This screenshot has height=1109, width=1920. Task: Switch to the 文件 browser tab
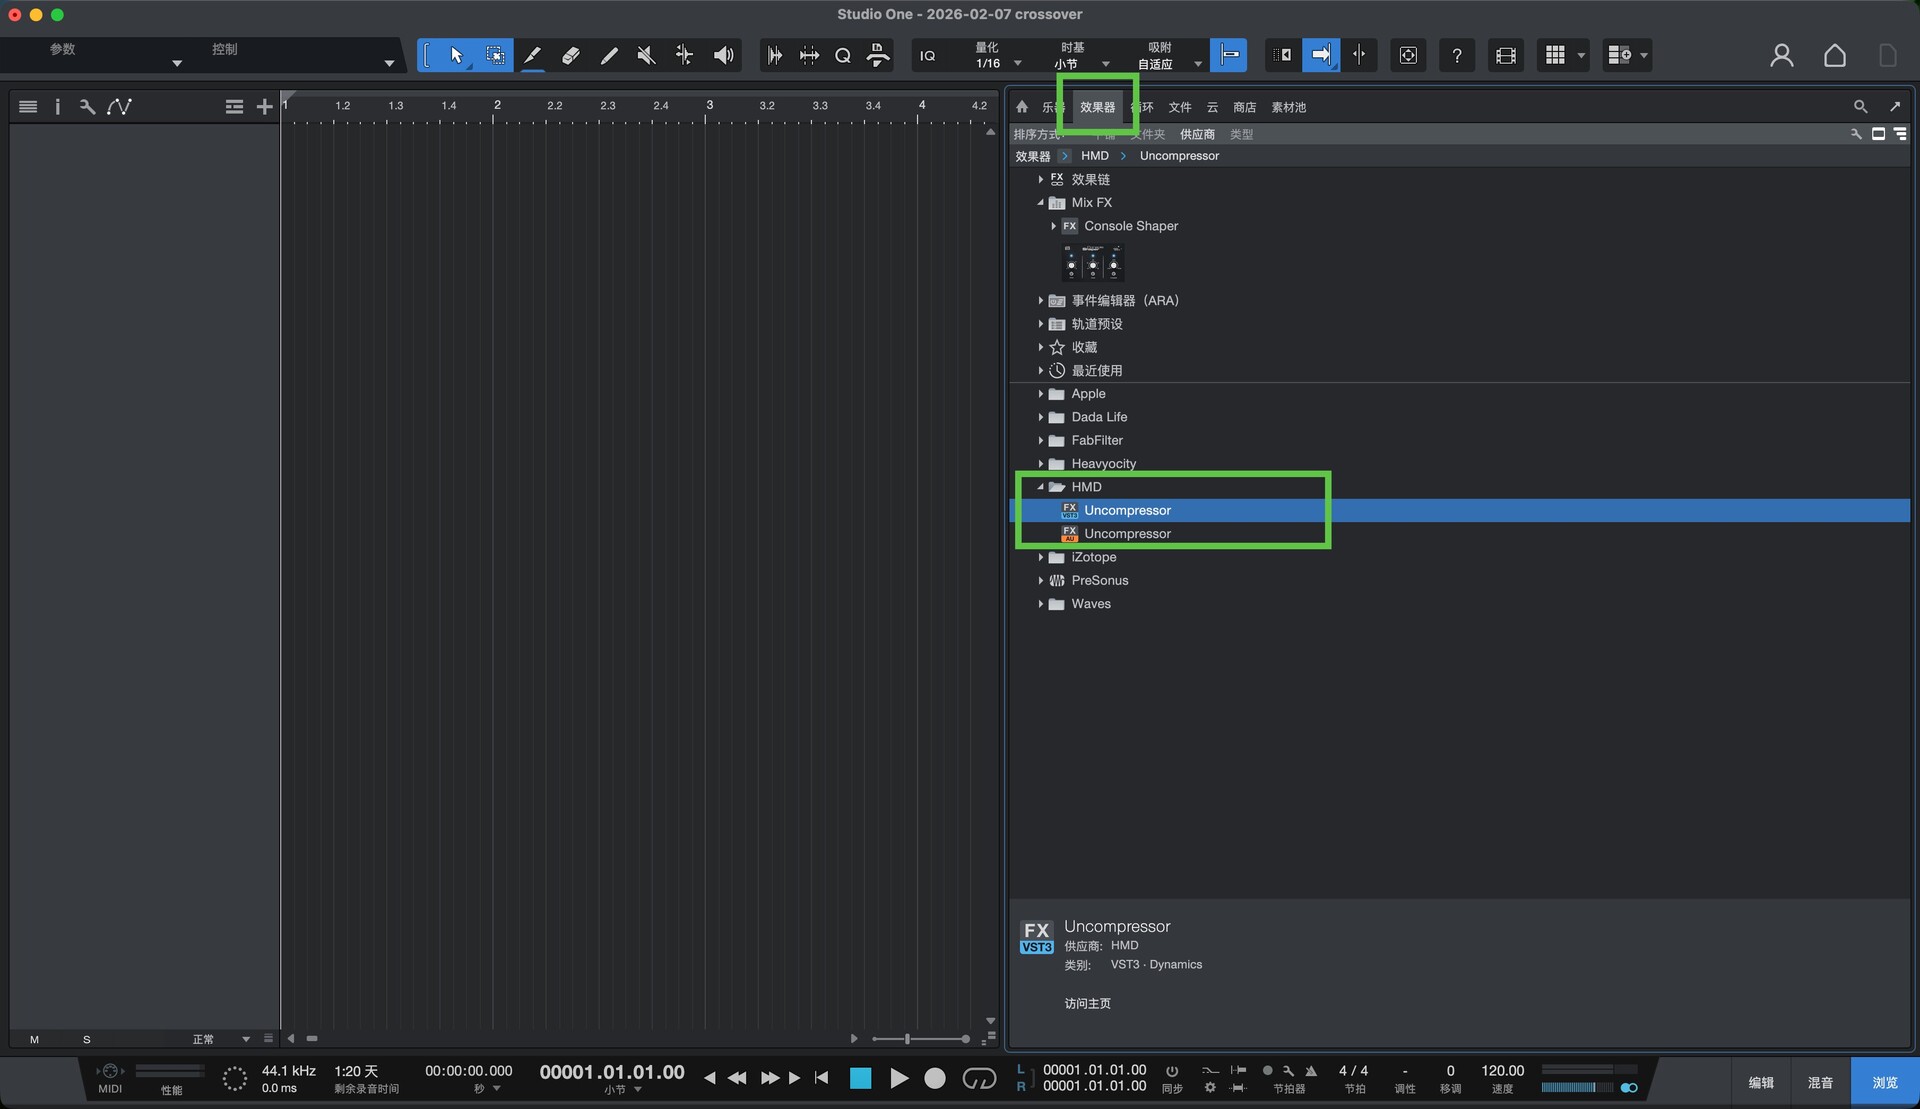click(x=1180, y=107)
